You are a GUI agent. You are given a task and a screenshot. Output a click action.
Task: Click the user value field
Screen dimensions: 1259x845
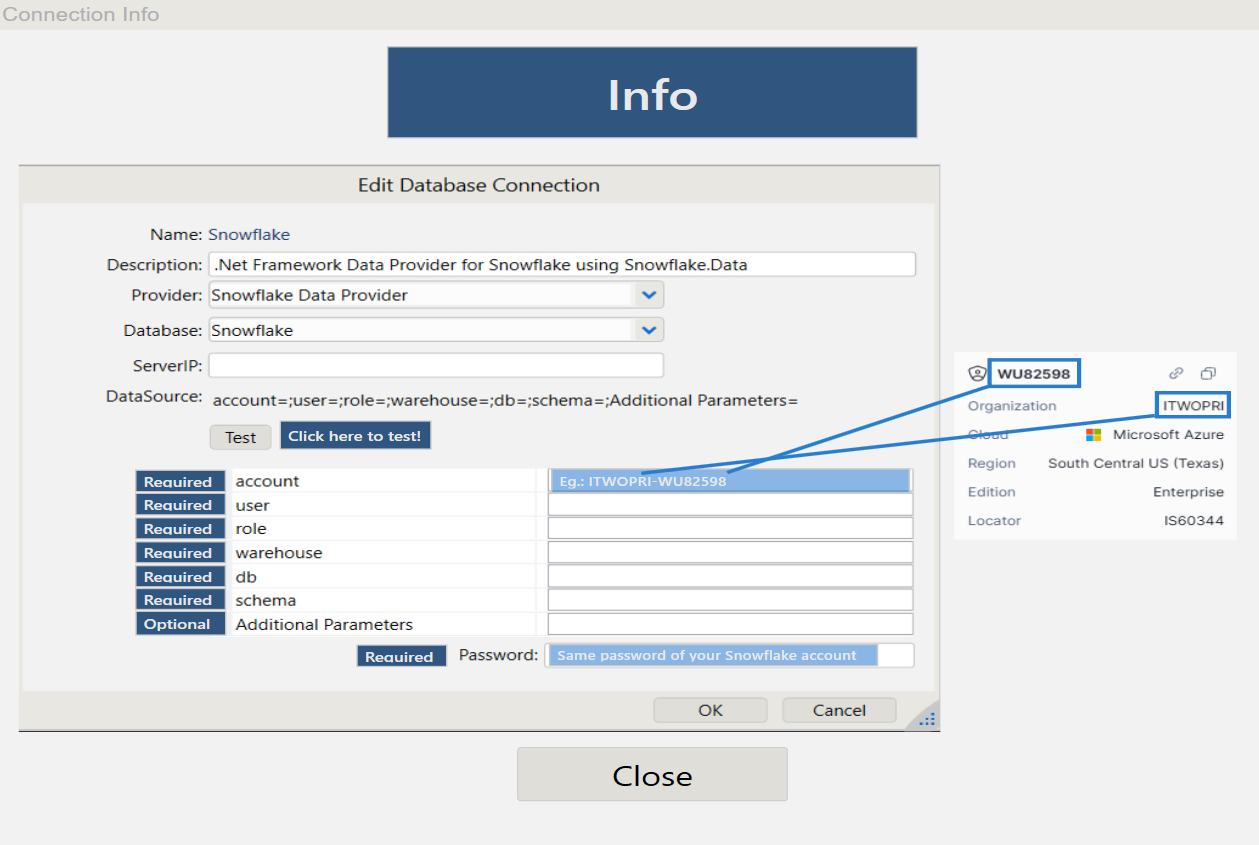[730, 505]
